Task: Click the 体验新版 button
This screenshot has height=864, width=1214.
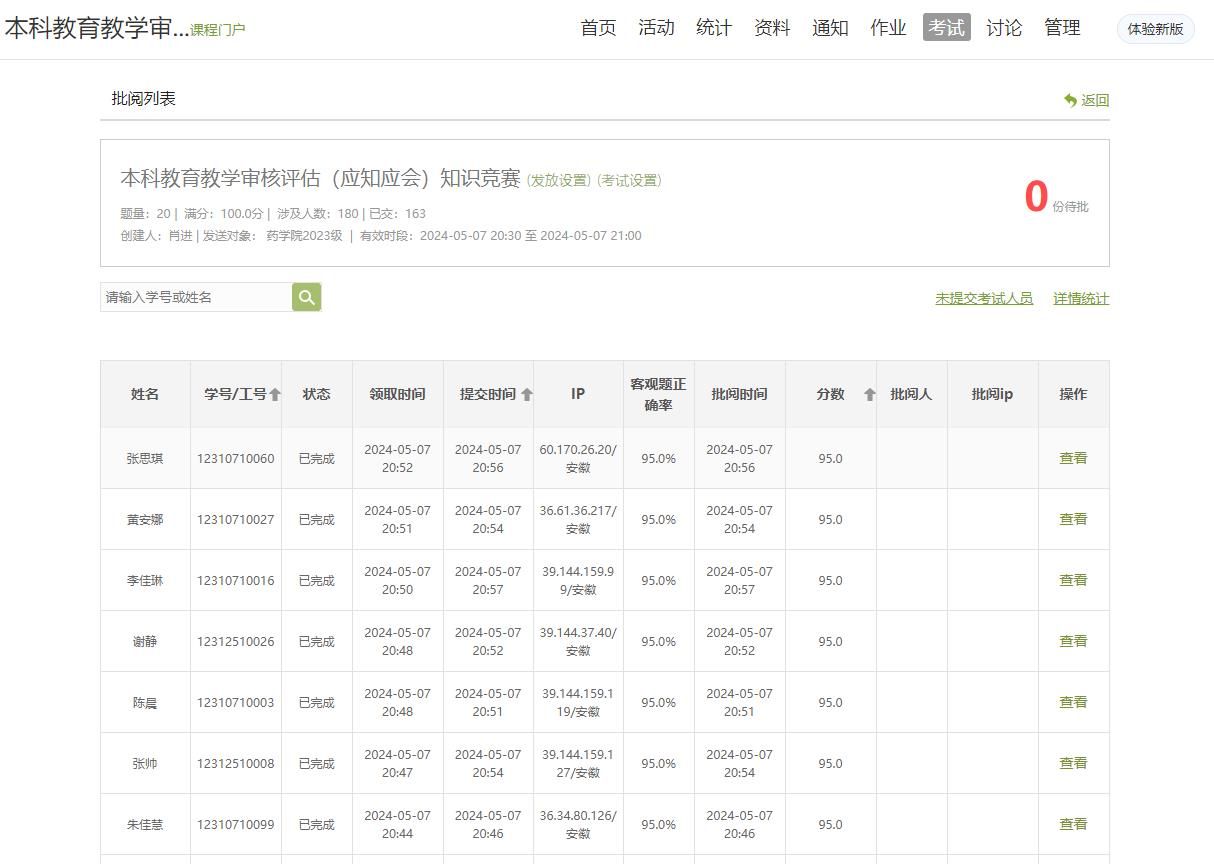Action: [x=1155, y=29]
